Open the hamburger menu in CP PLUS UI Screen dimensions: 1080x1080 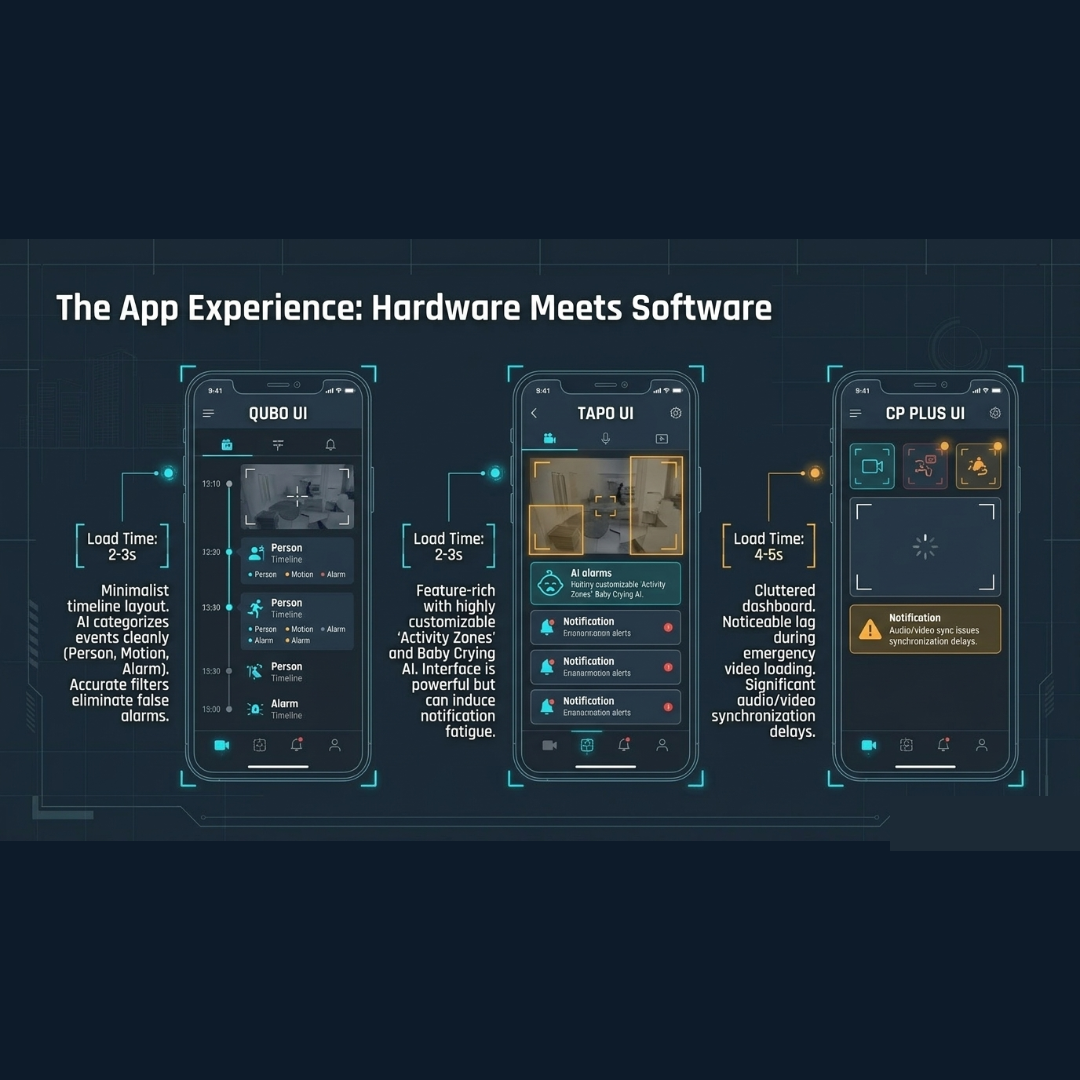(x=855, y=413)
